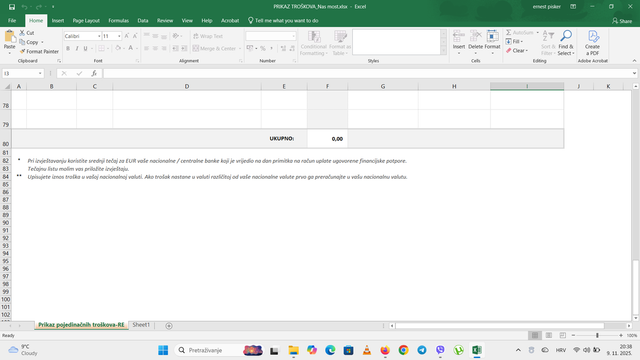Click Format as Table button
Image resolution: width=640 pixels, height=360 pixels.
[340, 43]
